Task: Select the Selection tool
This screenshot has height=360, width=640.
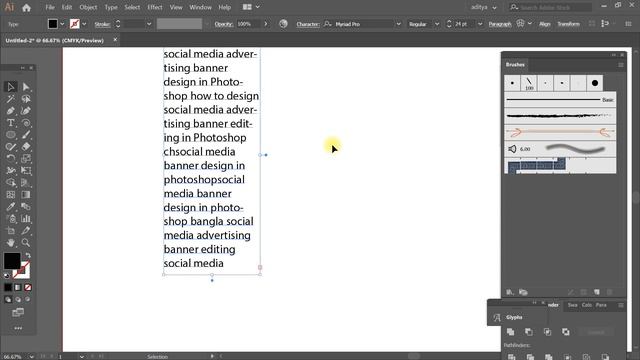Action: (x=11, y=87)
